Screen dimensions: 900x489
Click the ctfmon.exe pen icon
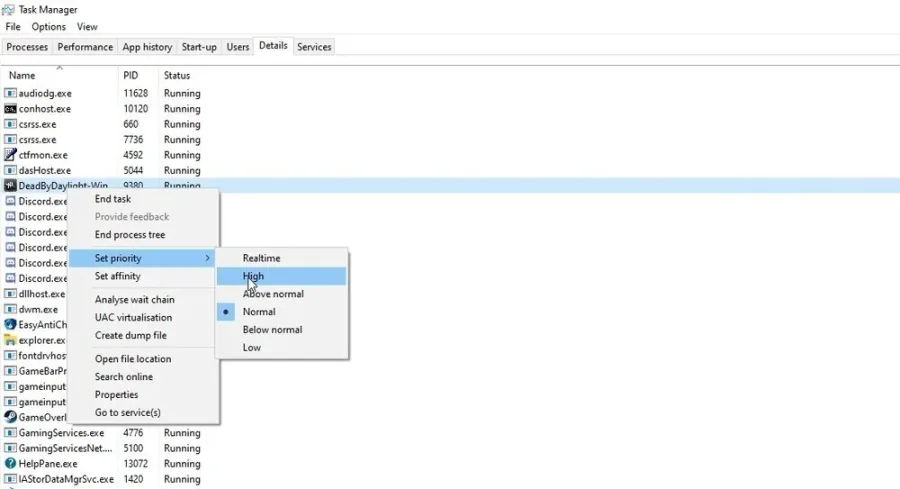(x=10, y=155)
